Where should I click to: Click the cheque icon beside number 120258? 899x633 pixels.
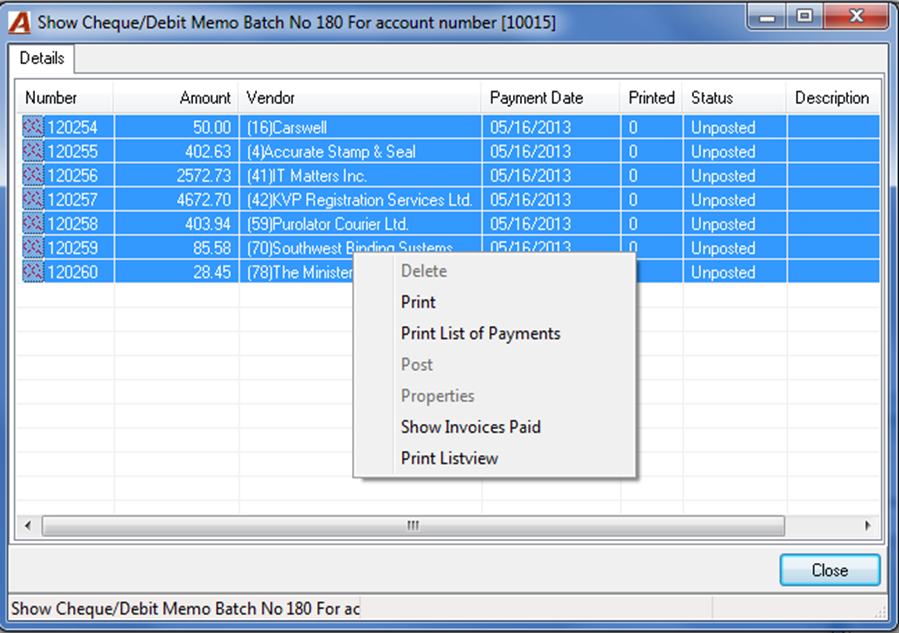click(x=33, y=223)
